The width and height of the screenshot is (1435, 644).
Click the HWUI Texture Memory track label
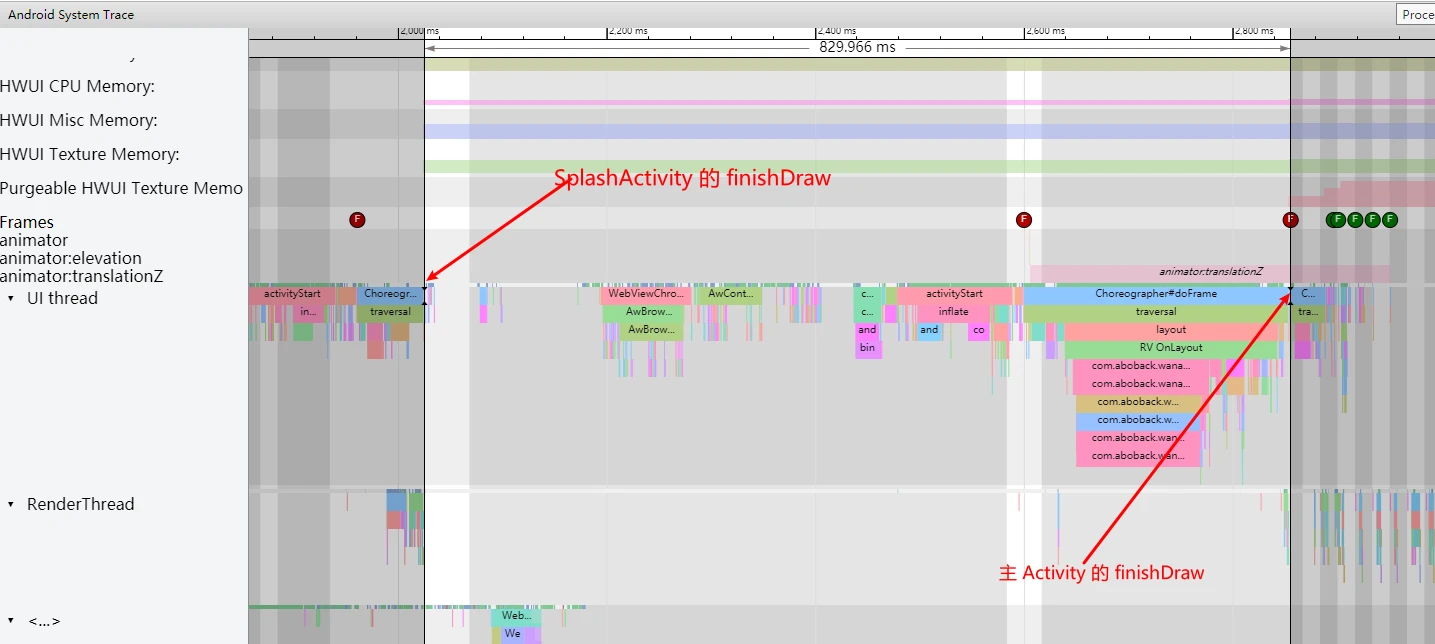point(90,154)
